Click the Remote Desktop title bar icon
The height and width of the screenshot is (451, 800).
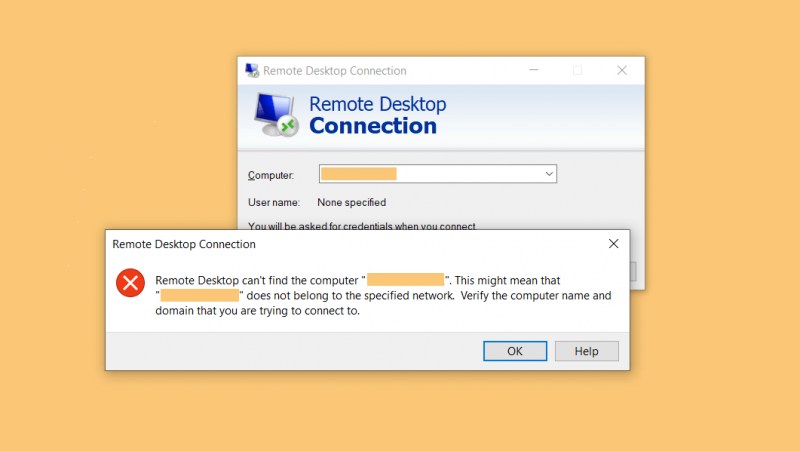(252, 70)
